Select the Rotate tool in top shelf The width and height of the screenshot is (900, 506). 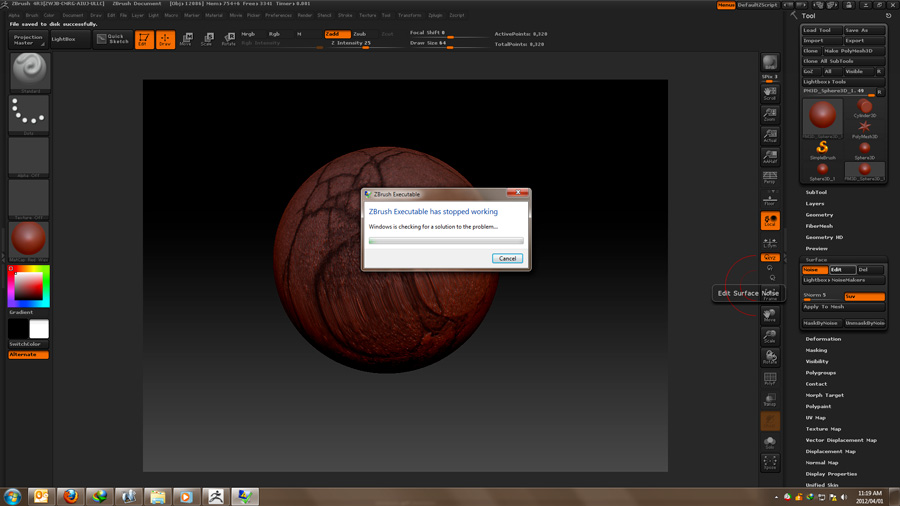228,40
